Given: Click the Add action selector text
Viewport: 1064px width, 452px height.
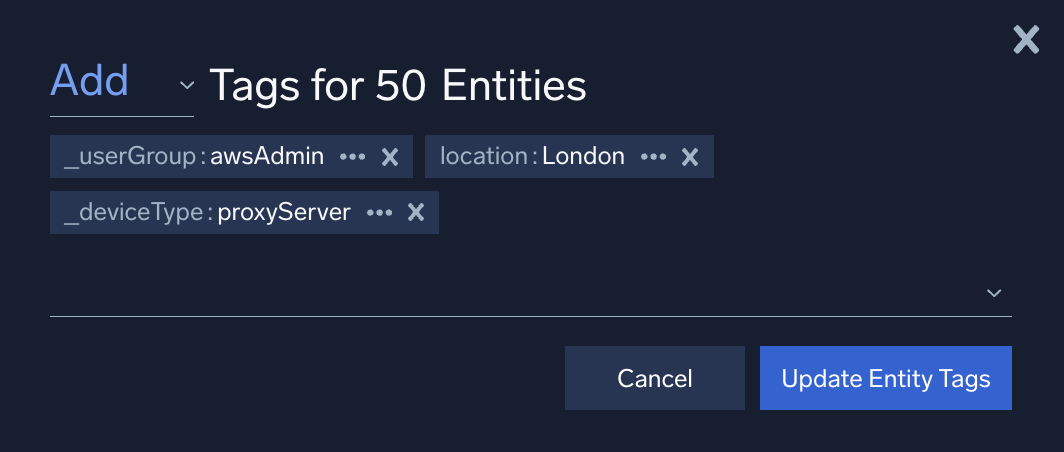Looking at the screenshot, I should [x=90, y=81].
